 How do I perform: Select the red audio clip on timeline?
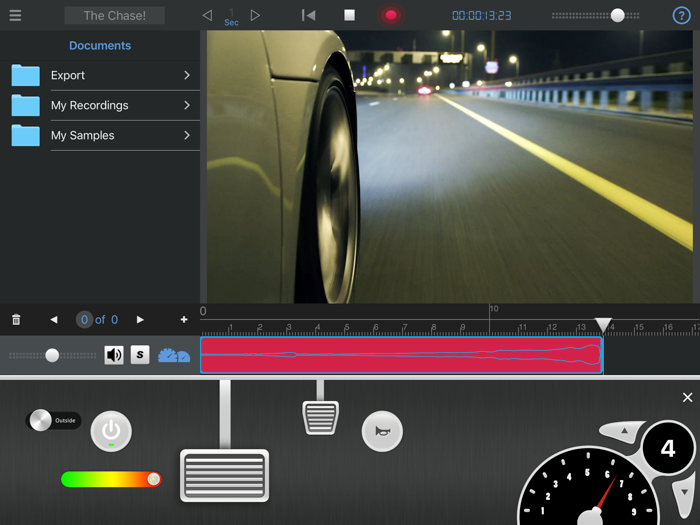tap(402, 355)
